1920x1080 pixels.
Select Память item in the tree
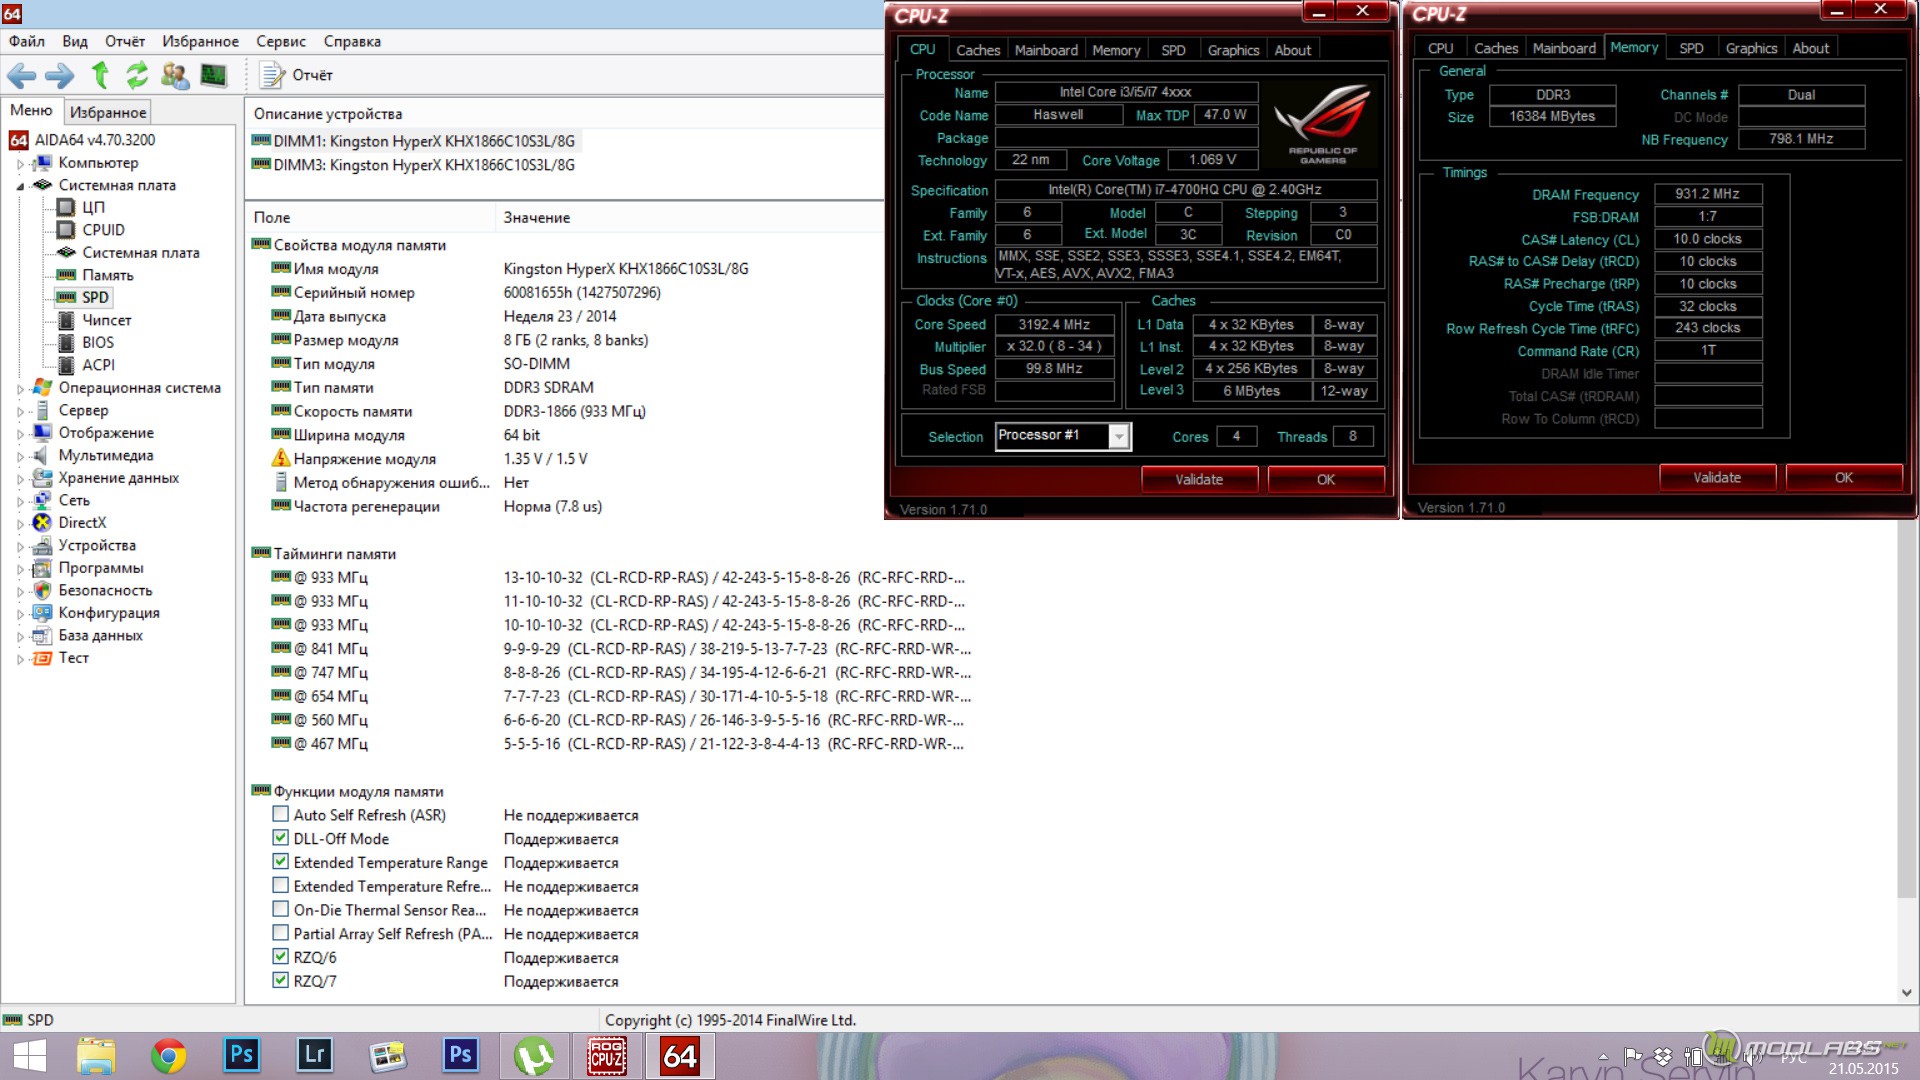click(x=108, y=275)
